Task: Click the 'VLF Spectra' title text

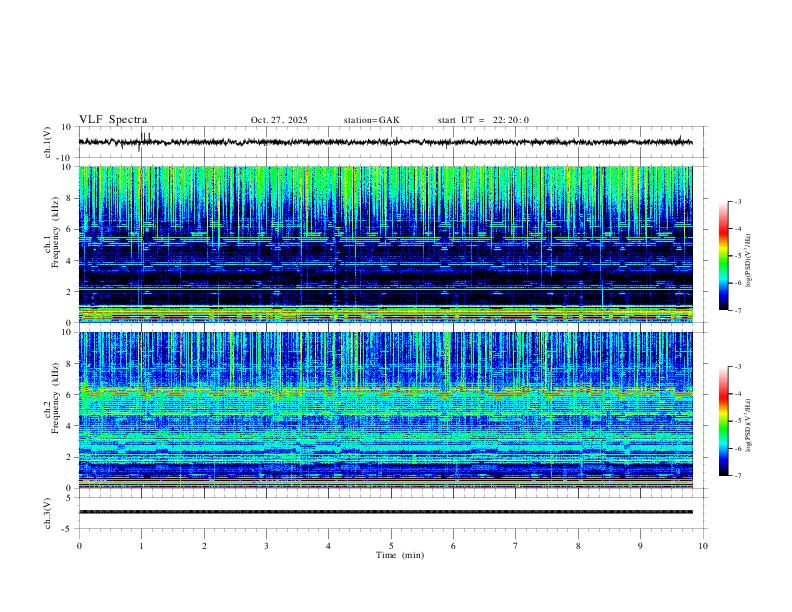Action: click(x=113, y=120)
